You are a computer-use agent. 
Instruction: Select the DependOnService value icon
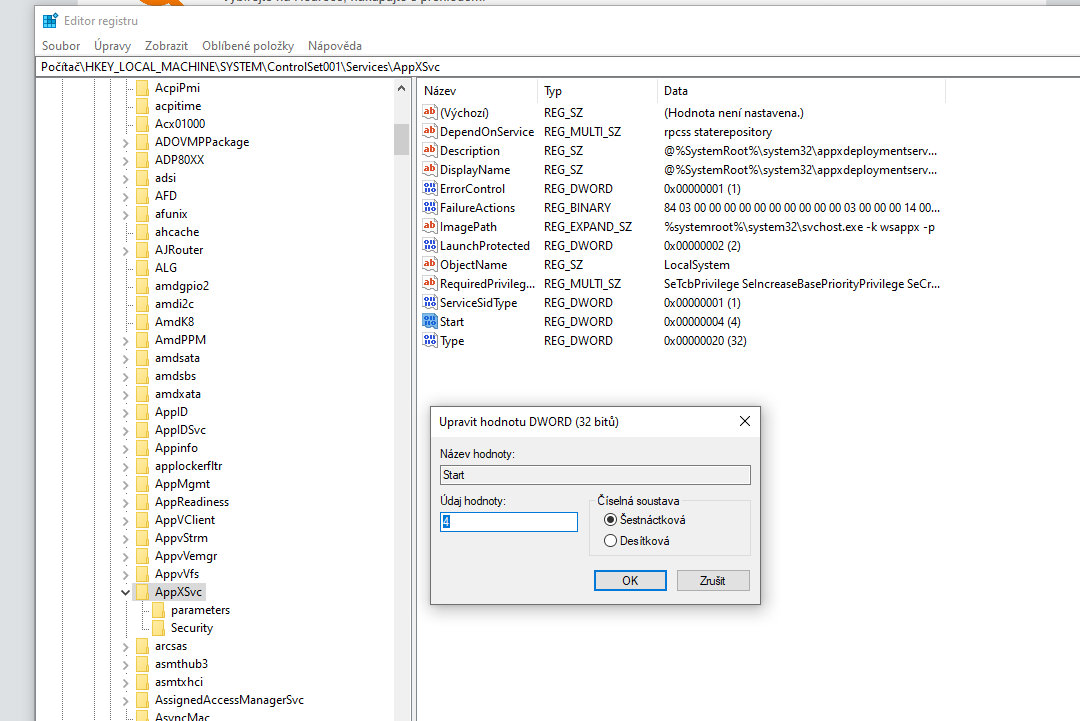click(430, 132)
